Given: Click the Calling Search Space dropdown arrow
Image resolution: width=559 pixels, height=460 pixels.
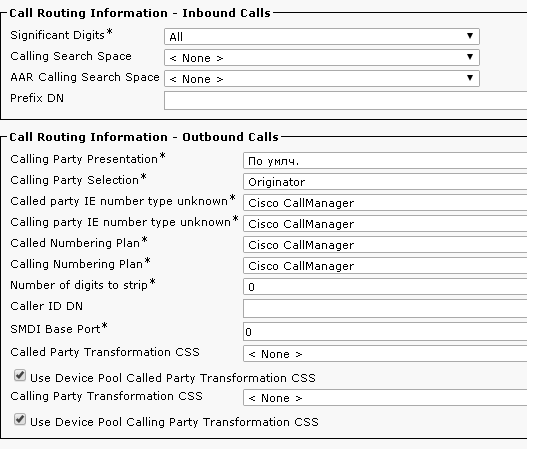Looking at the screenshot, I should coord(470,57).
